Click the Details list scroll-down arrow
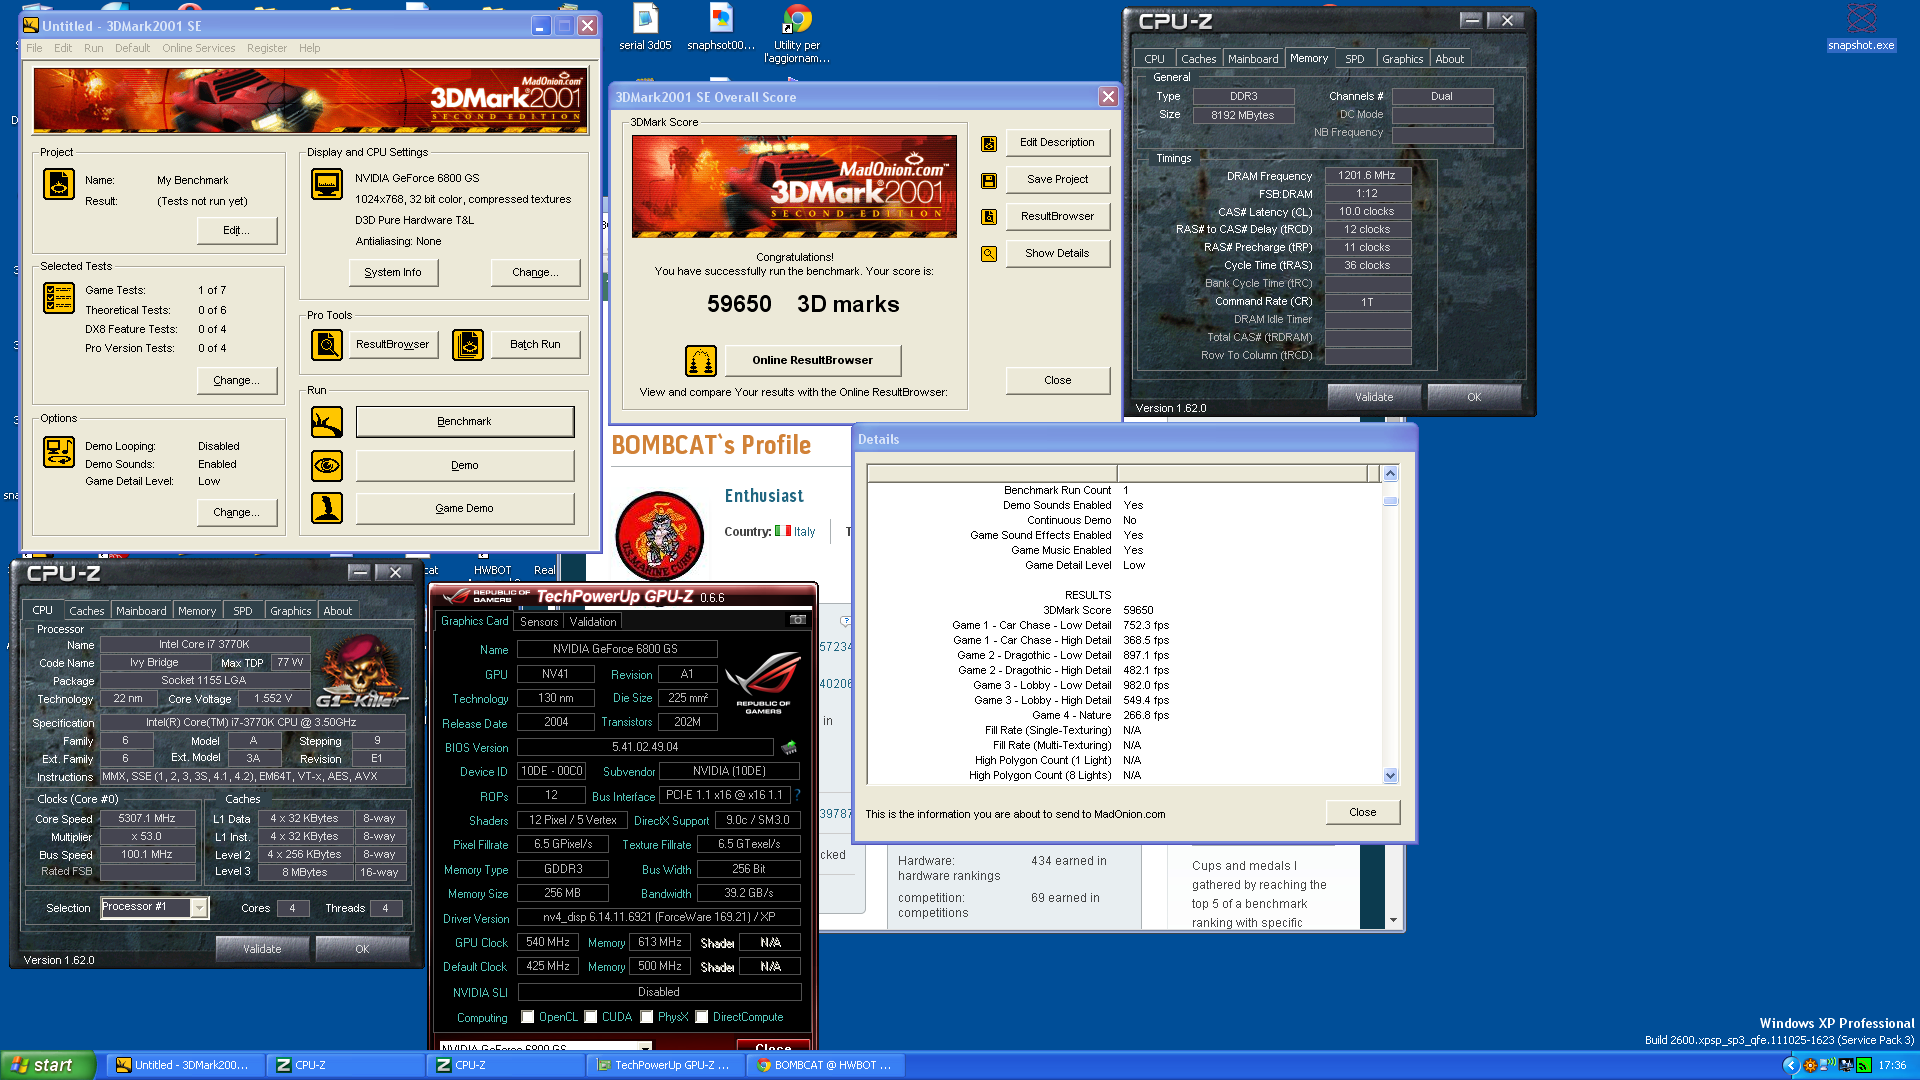Image resolution: width=1920 pixels, height=1080 pixels. (x=1390, y=776)
